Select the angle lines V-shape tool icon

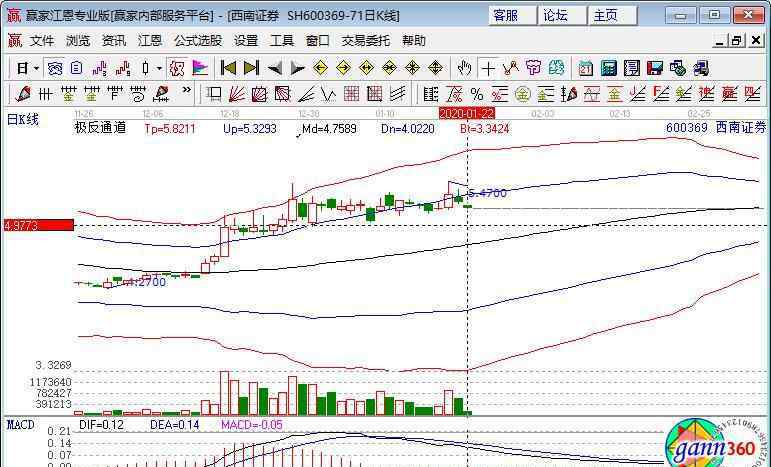328,93
